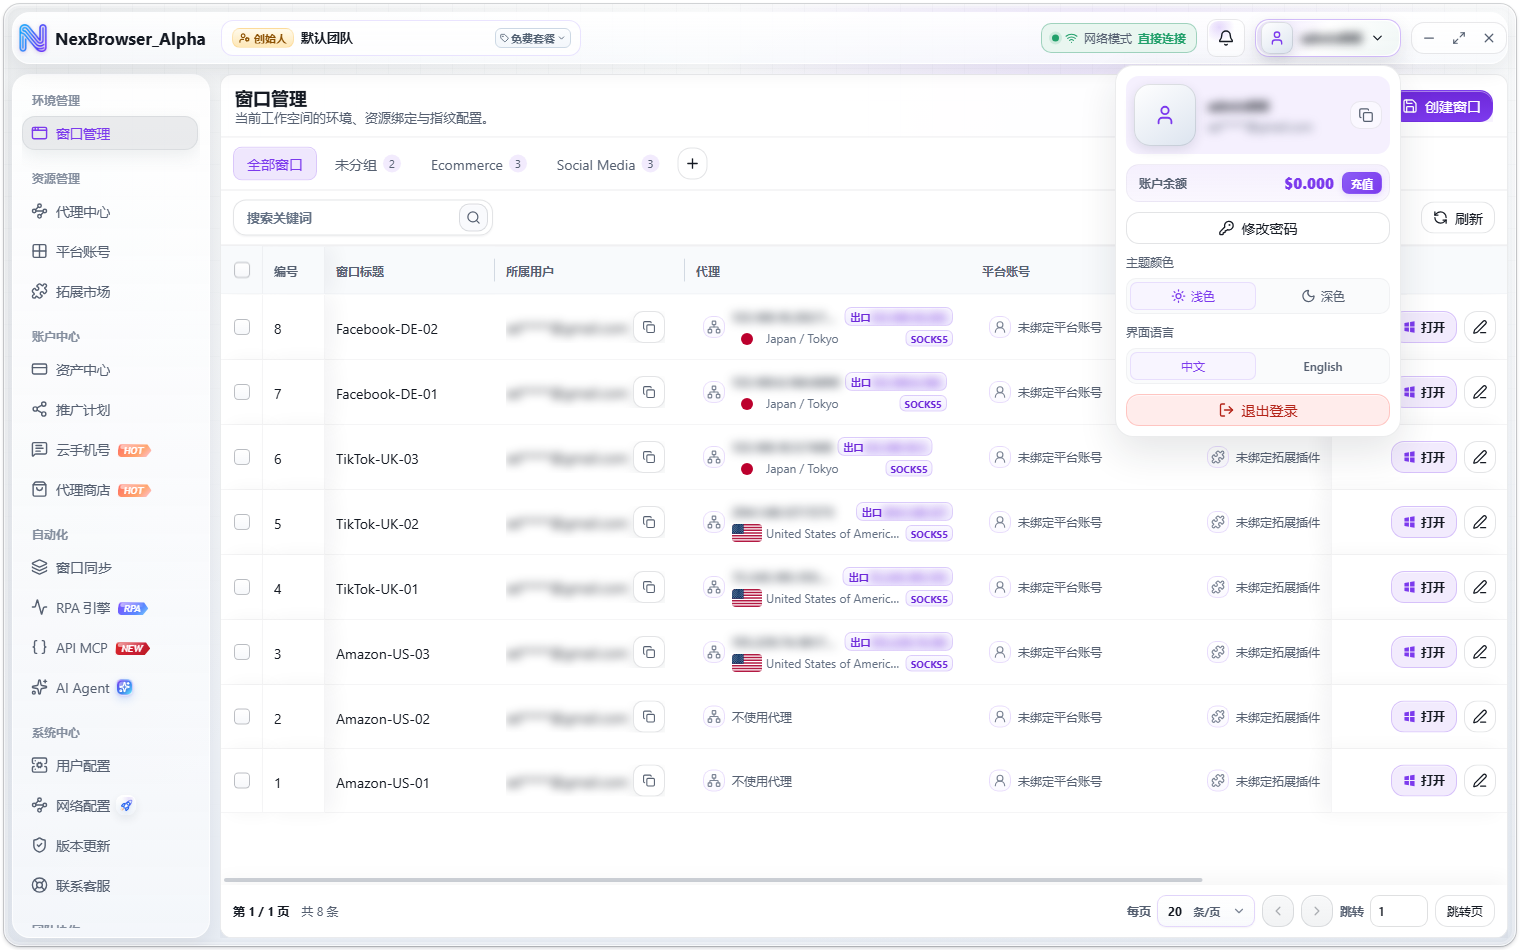Open the 免费套餐 plan dropdown
The height and width of the screenshot is (950, 1520).
pyautogui.click(x=533, y=38)
